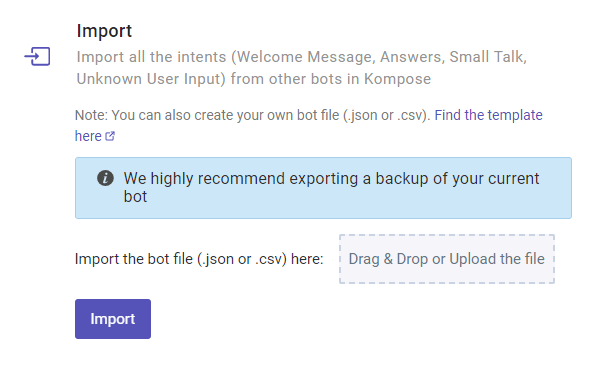
Task: Click "Small Talk" in the description
Action: pyautogui.click(x=486, y=57)
